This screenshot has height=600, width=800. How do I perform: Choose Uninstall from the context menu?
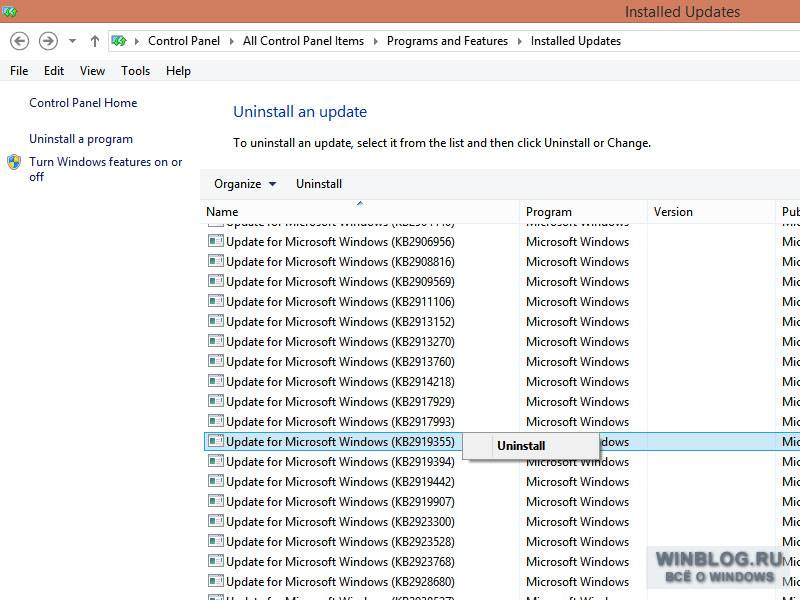531,446
